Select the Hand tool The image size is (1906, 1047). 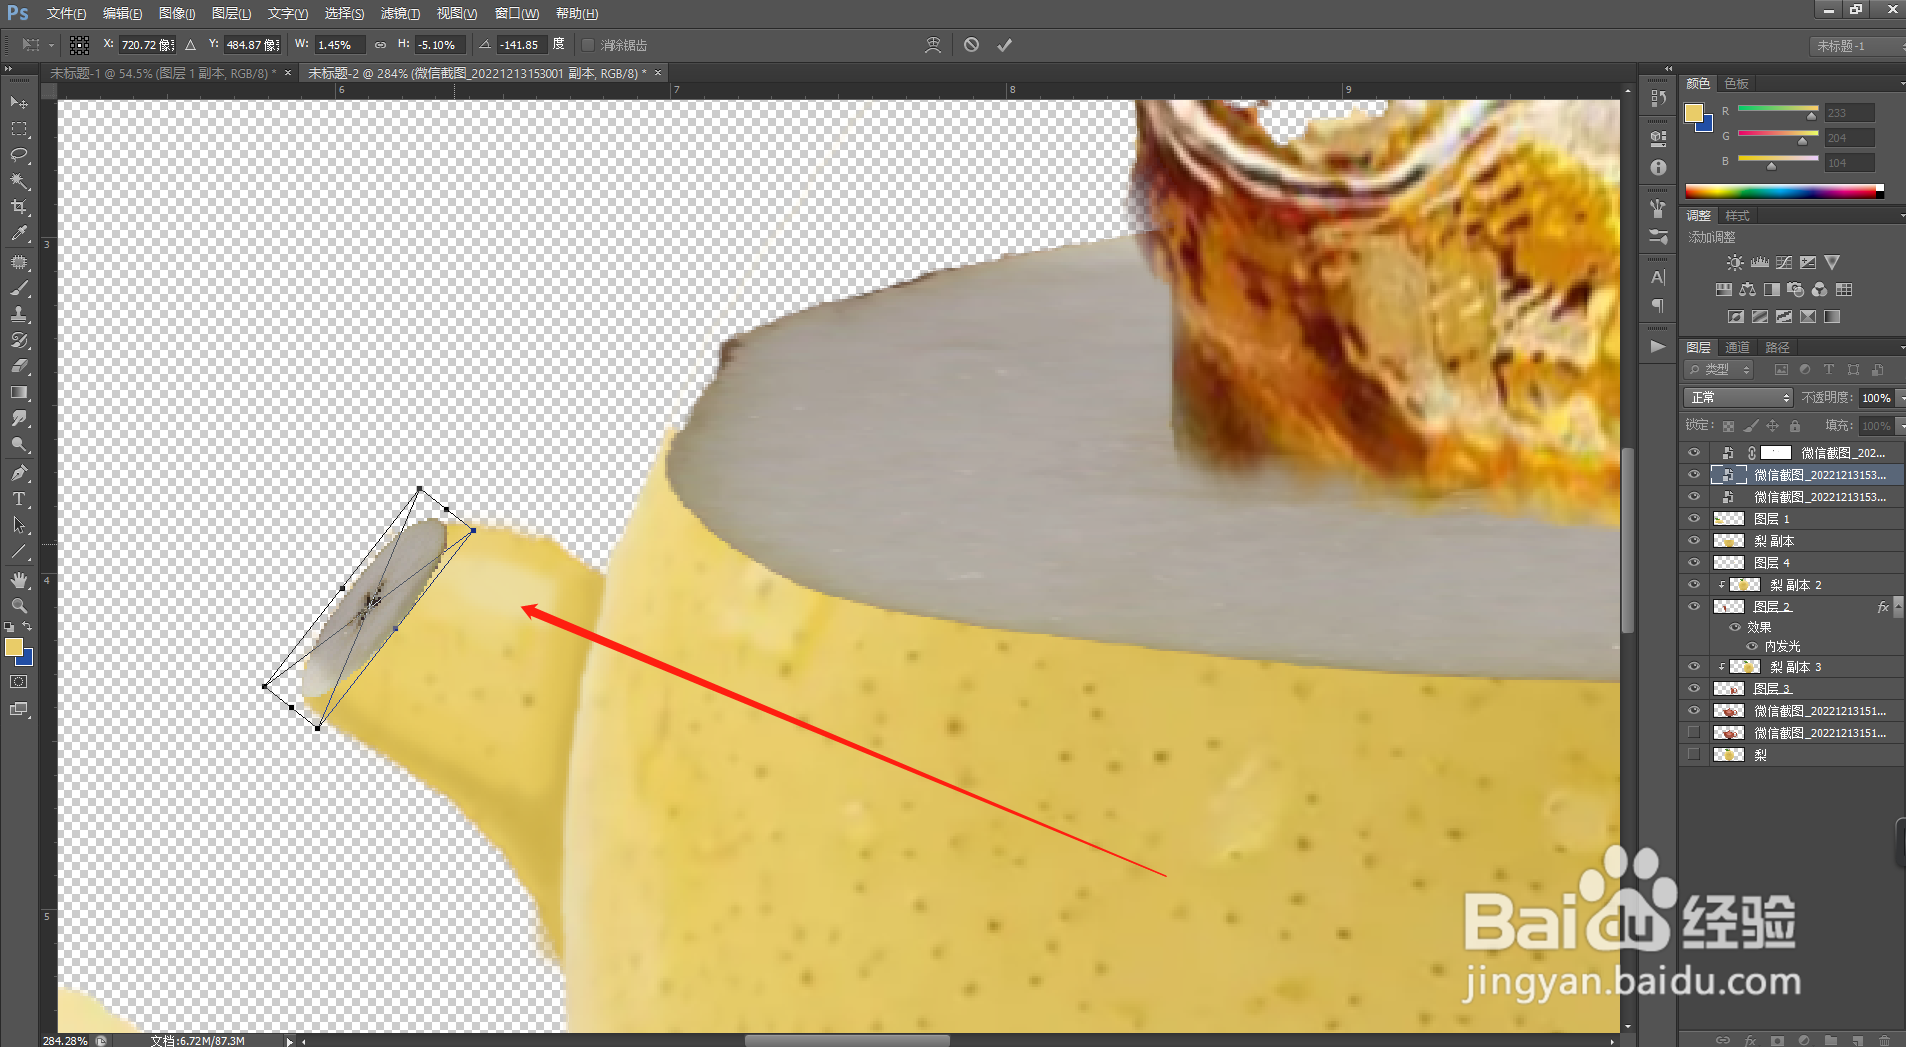19,580
